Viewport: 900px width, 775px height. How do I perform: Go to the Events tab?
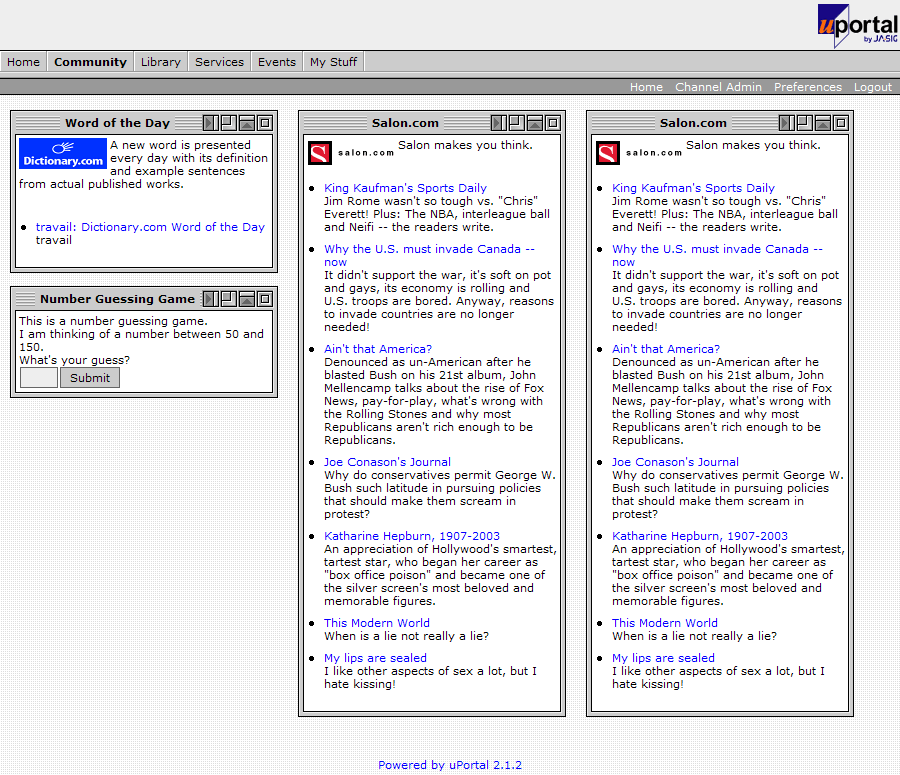(x=277, y=62)
